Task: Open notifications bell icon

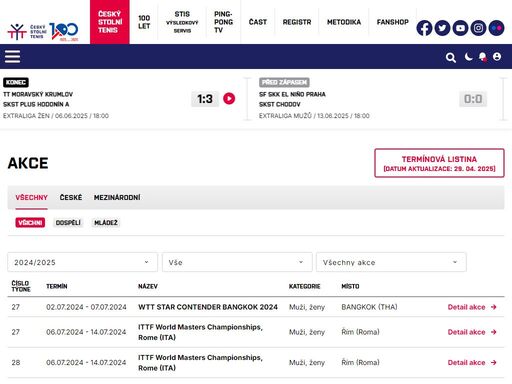Action: point(482,57)
